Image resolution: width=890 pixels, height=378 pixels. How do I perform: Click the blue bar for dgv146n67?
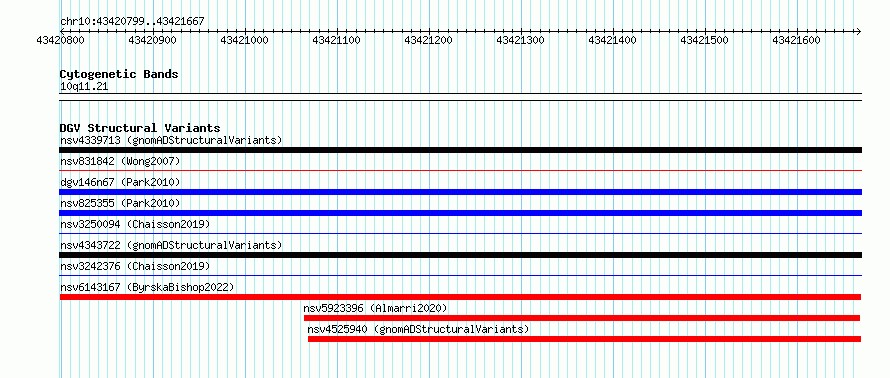460,192
